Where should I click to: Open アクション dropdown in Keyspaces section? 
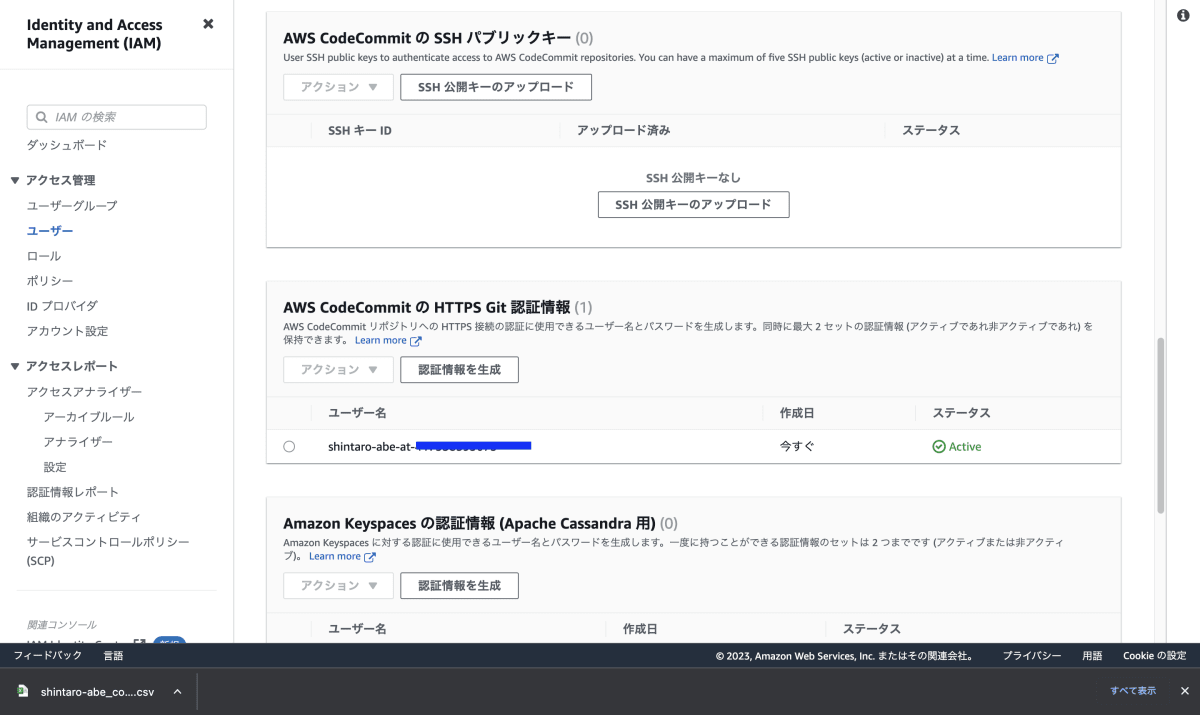pyautogui.click(x=339, y=586)
